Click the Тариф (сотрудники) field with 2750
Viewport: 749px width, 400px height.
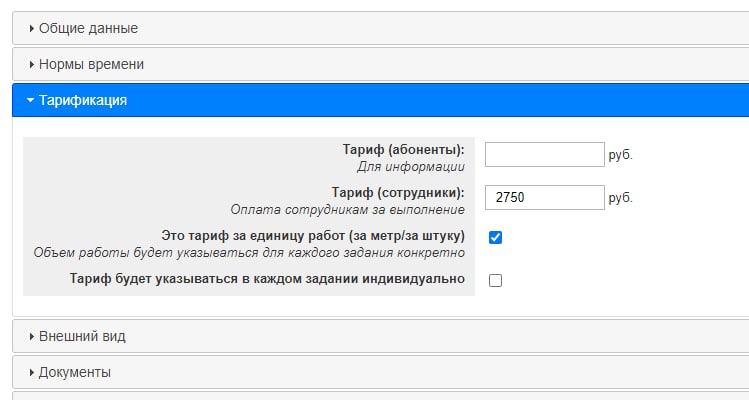[x=545, y=197]
